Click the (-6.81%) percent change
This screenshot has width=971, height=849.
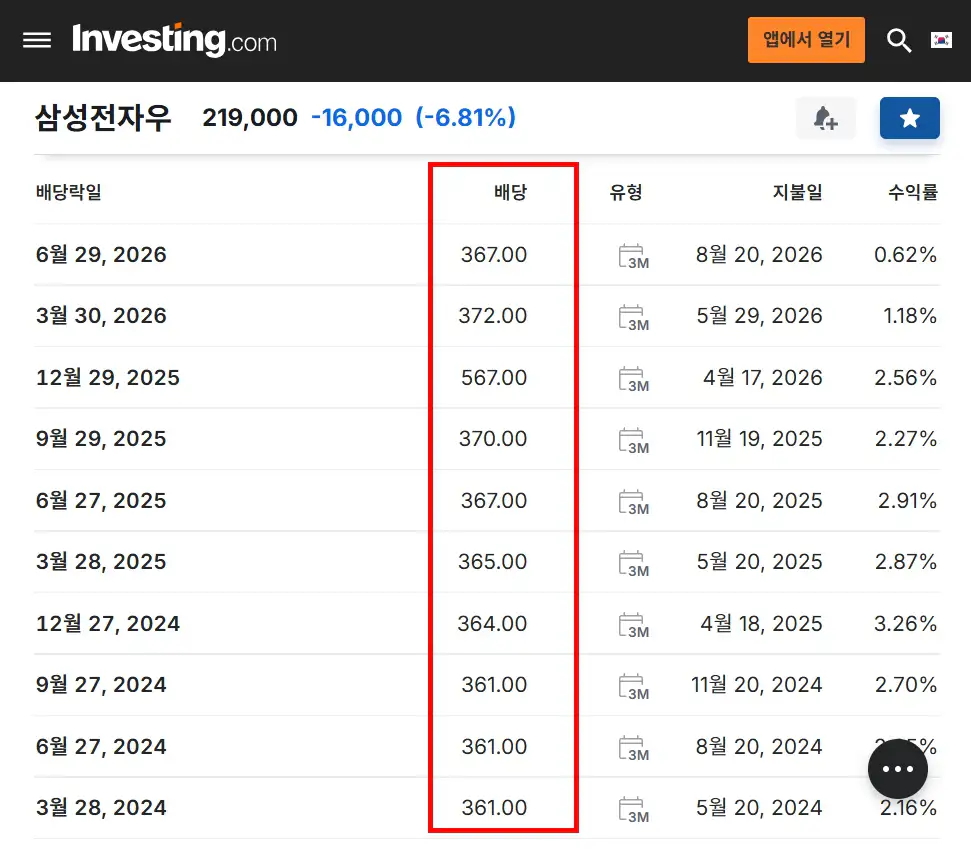(466, 118)
